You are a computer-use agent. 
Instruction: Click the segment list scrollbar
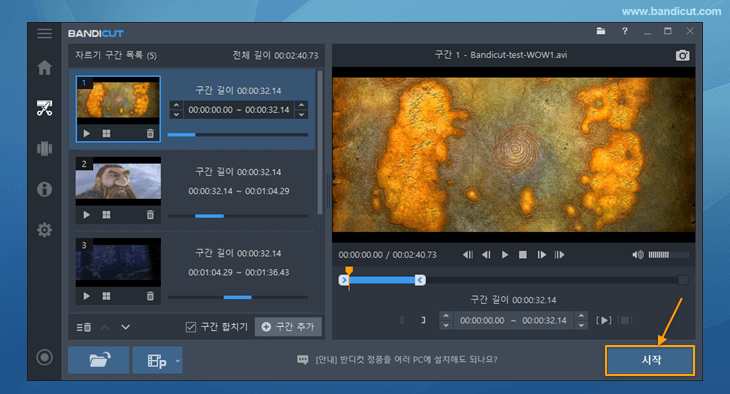point(320,142)
